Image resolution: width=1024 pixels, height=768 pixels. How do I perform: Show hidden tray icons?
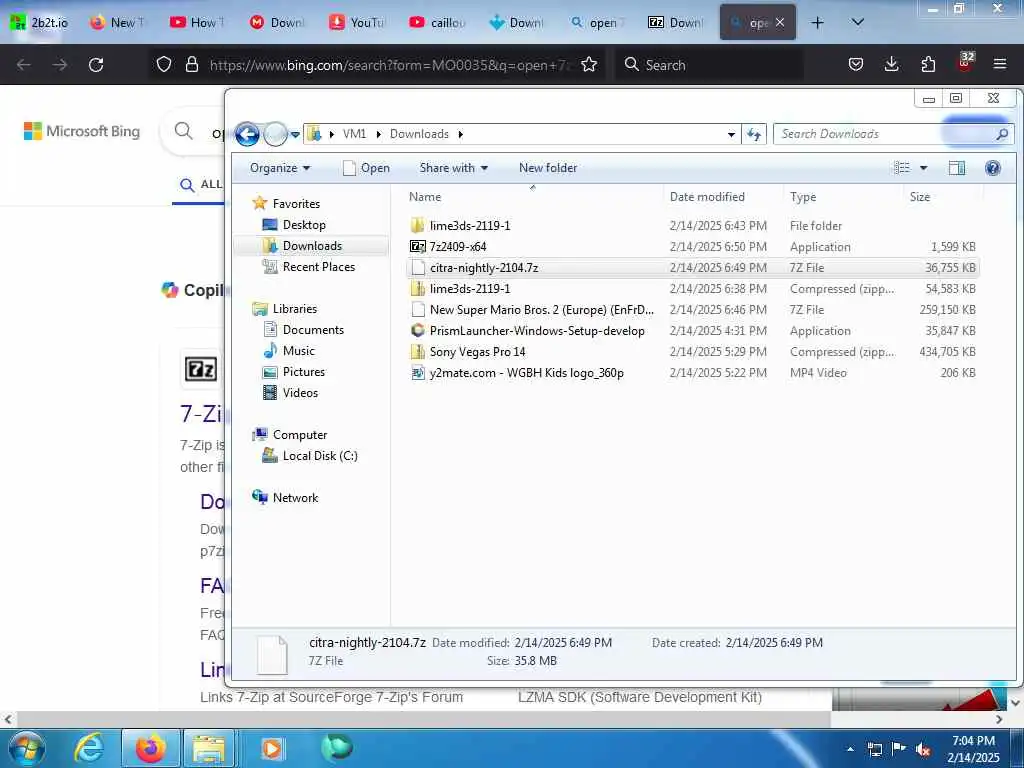click(x=850, y=750)
